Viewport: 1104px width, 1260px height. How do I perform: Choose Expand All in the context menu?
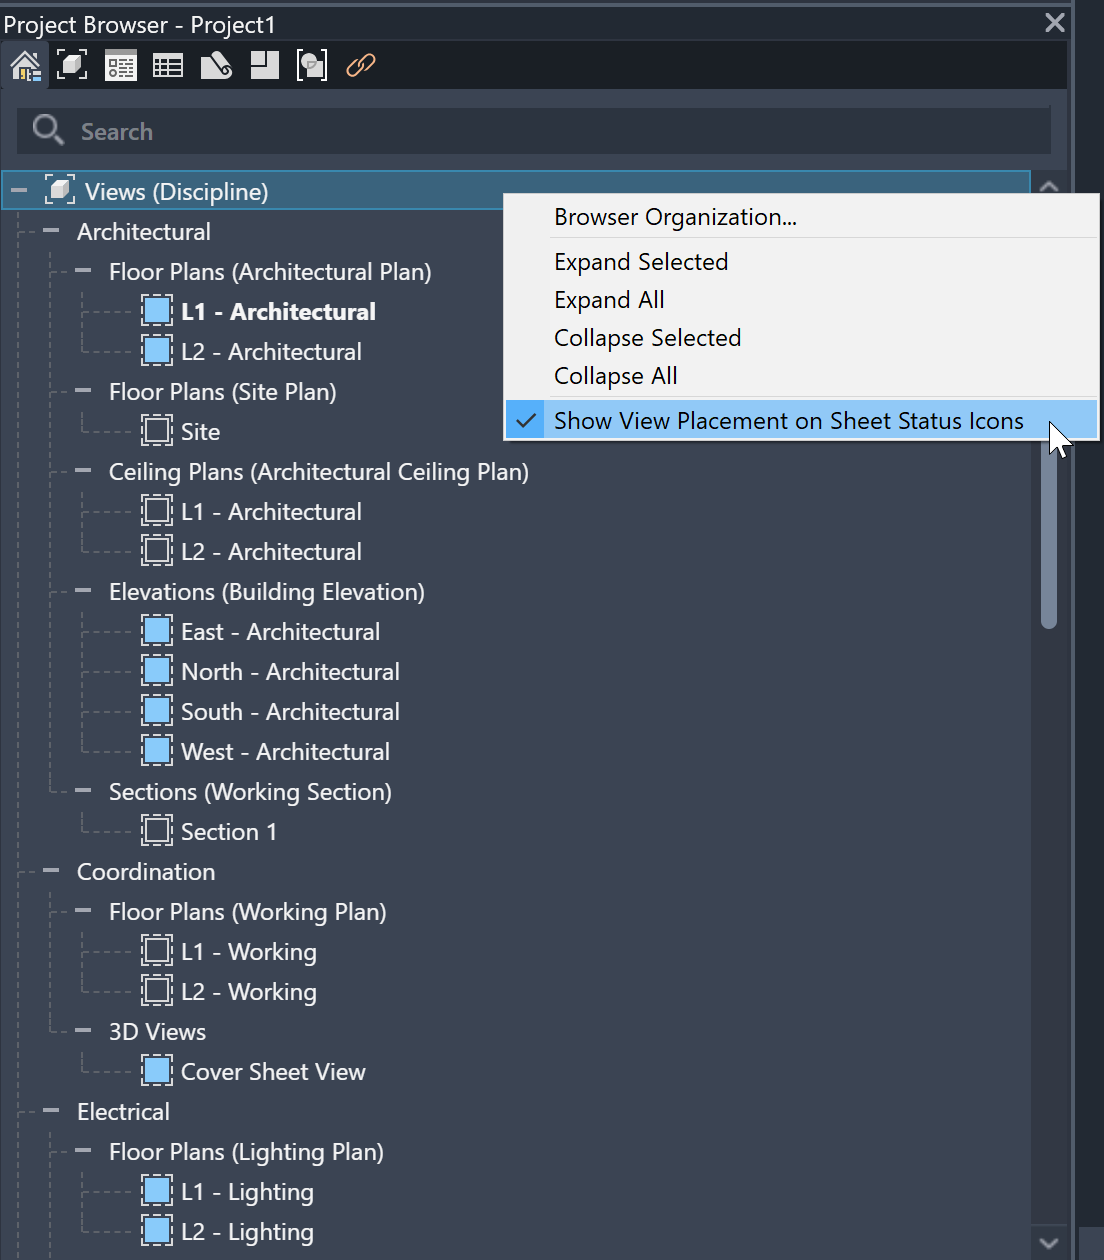609,299
